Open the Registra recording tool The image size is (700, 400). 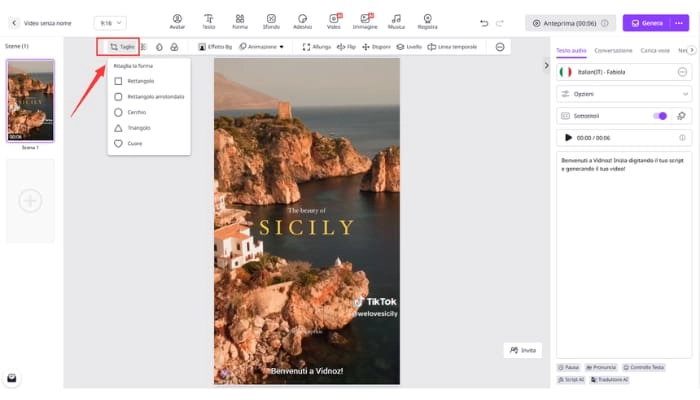pos(427,21)
